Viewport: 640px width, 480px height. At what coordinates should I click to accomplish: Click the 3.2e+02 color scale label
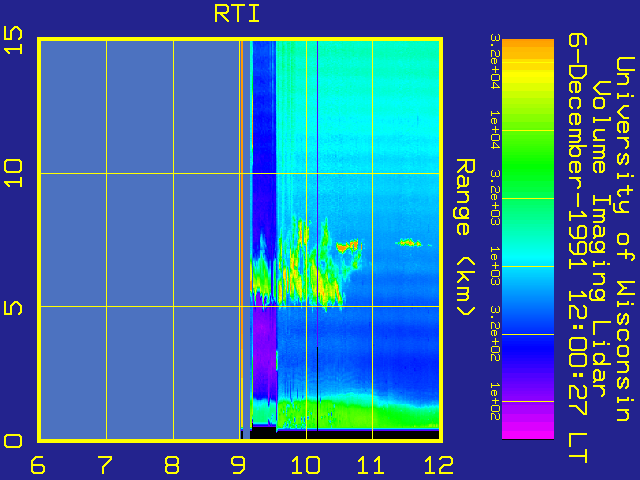495,334
